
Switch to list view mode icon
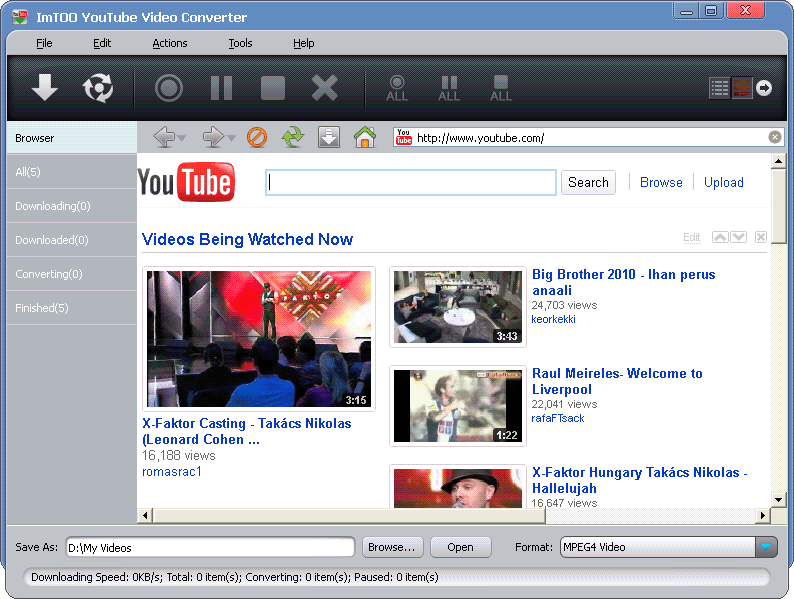point(720,88)
